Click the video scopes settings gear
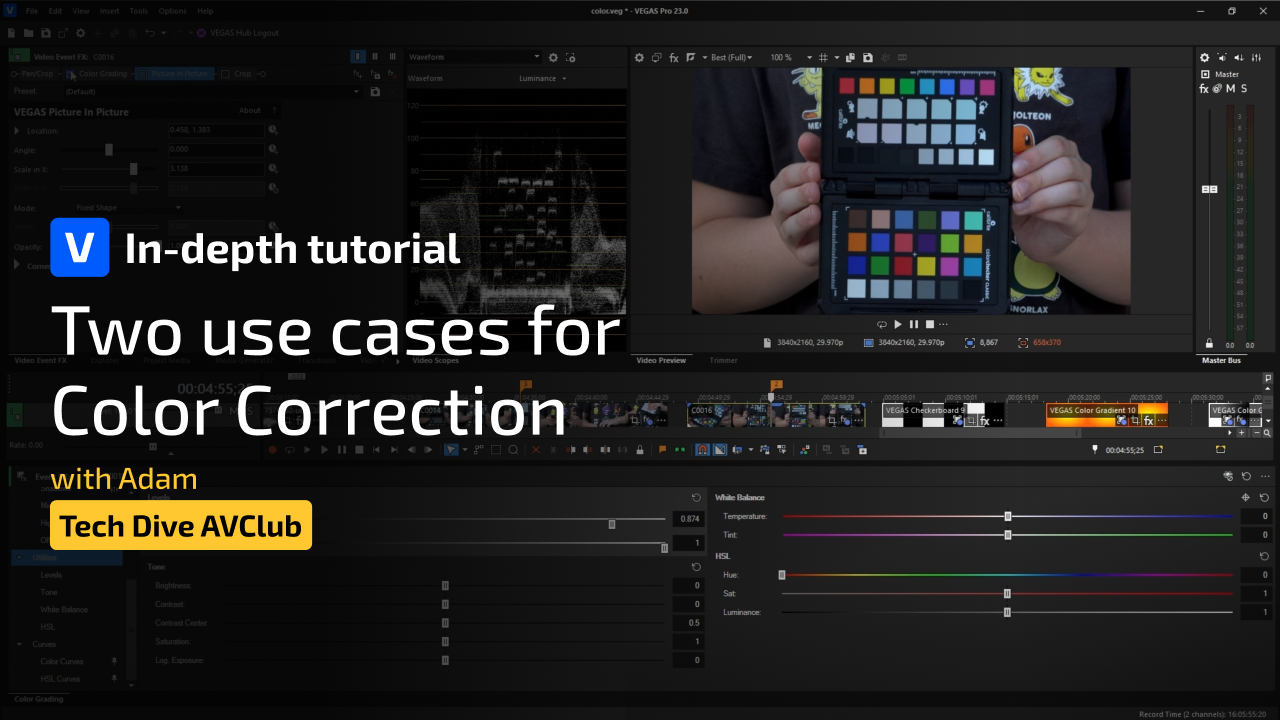This screenshot has height=720, width=1280. click(553, 58)
